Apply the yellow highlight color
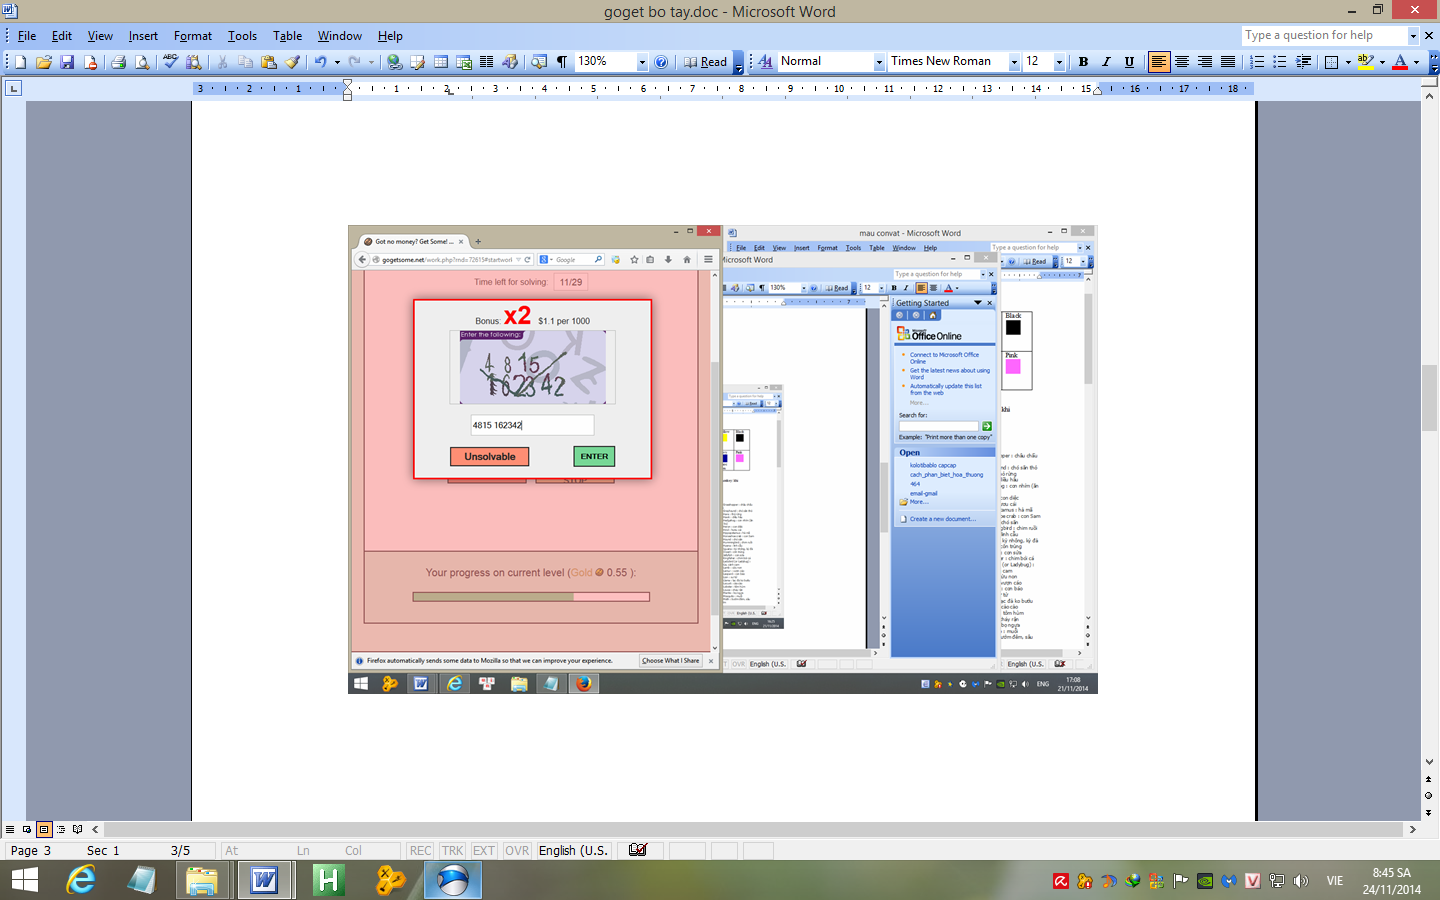The width and height of the screenshot is (1440, 900). click(x=1365, y=62)
